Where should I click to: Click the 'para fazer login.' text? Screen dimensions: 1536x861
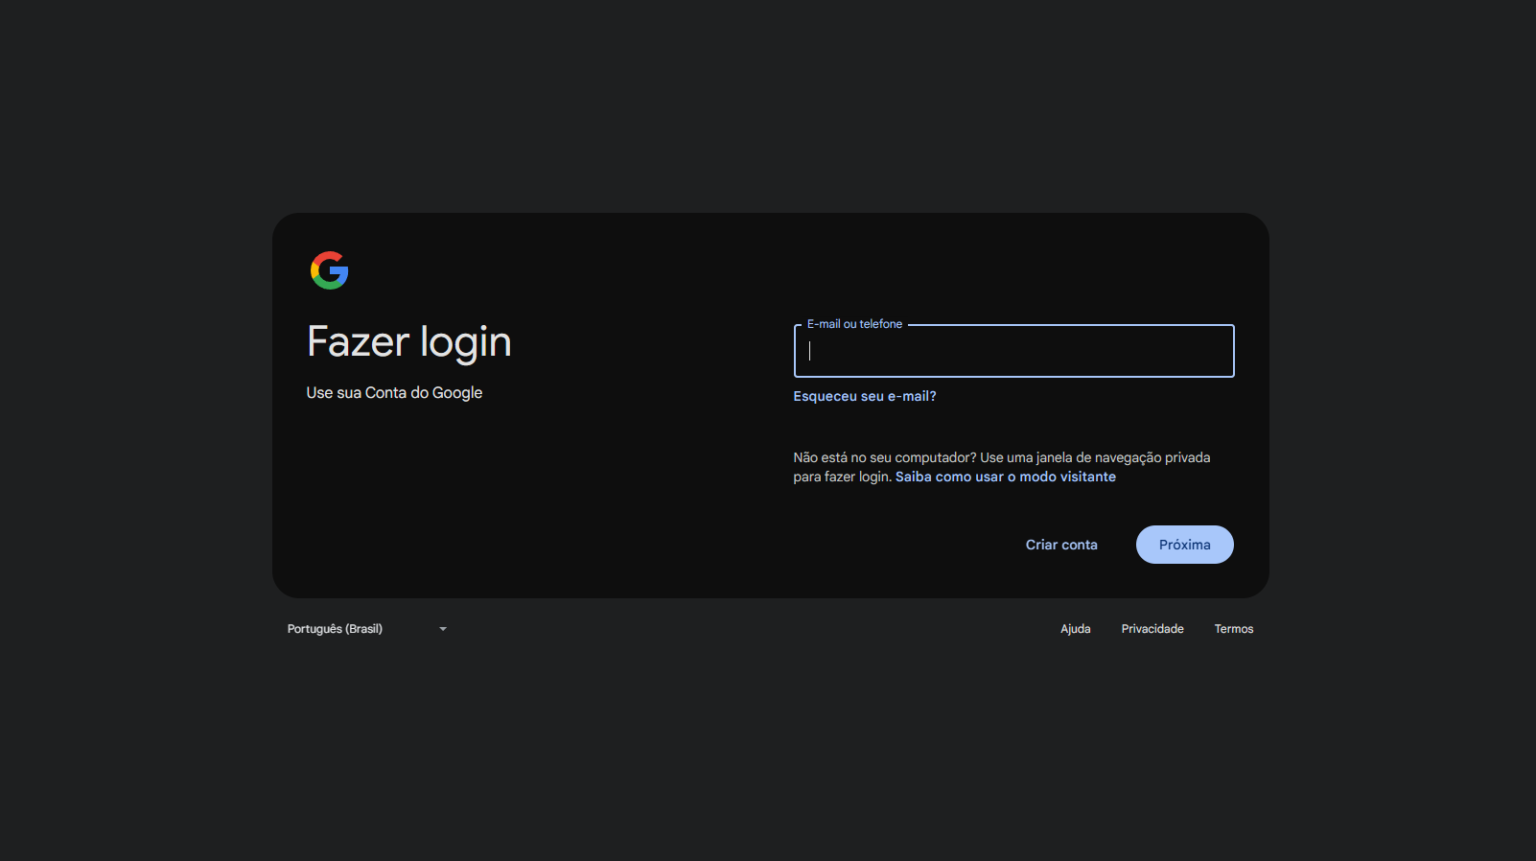point(842,477)
